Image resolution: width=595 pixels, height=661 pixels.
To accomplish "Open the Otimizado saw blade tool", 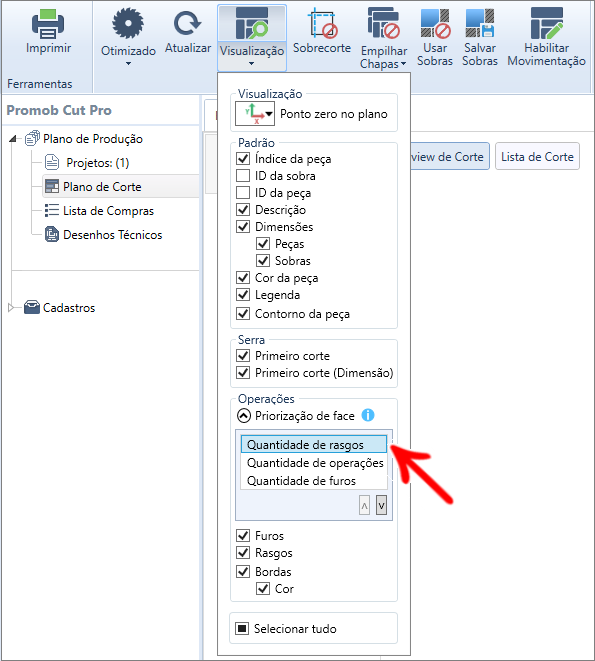I will click(128, 24).
